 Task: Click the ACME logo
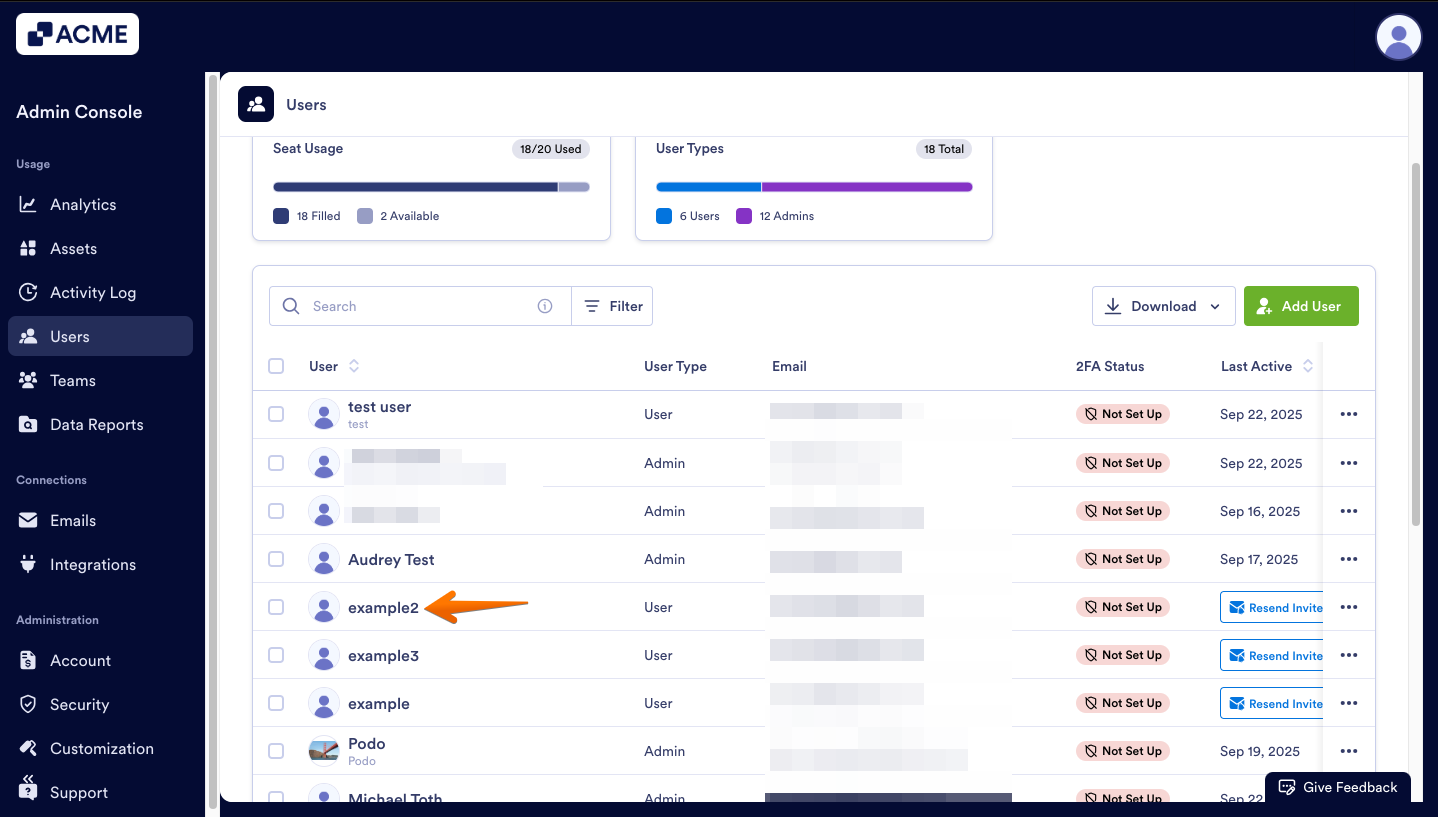point(78,34)
